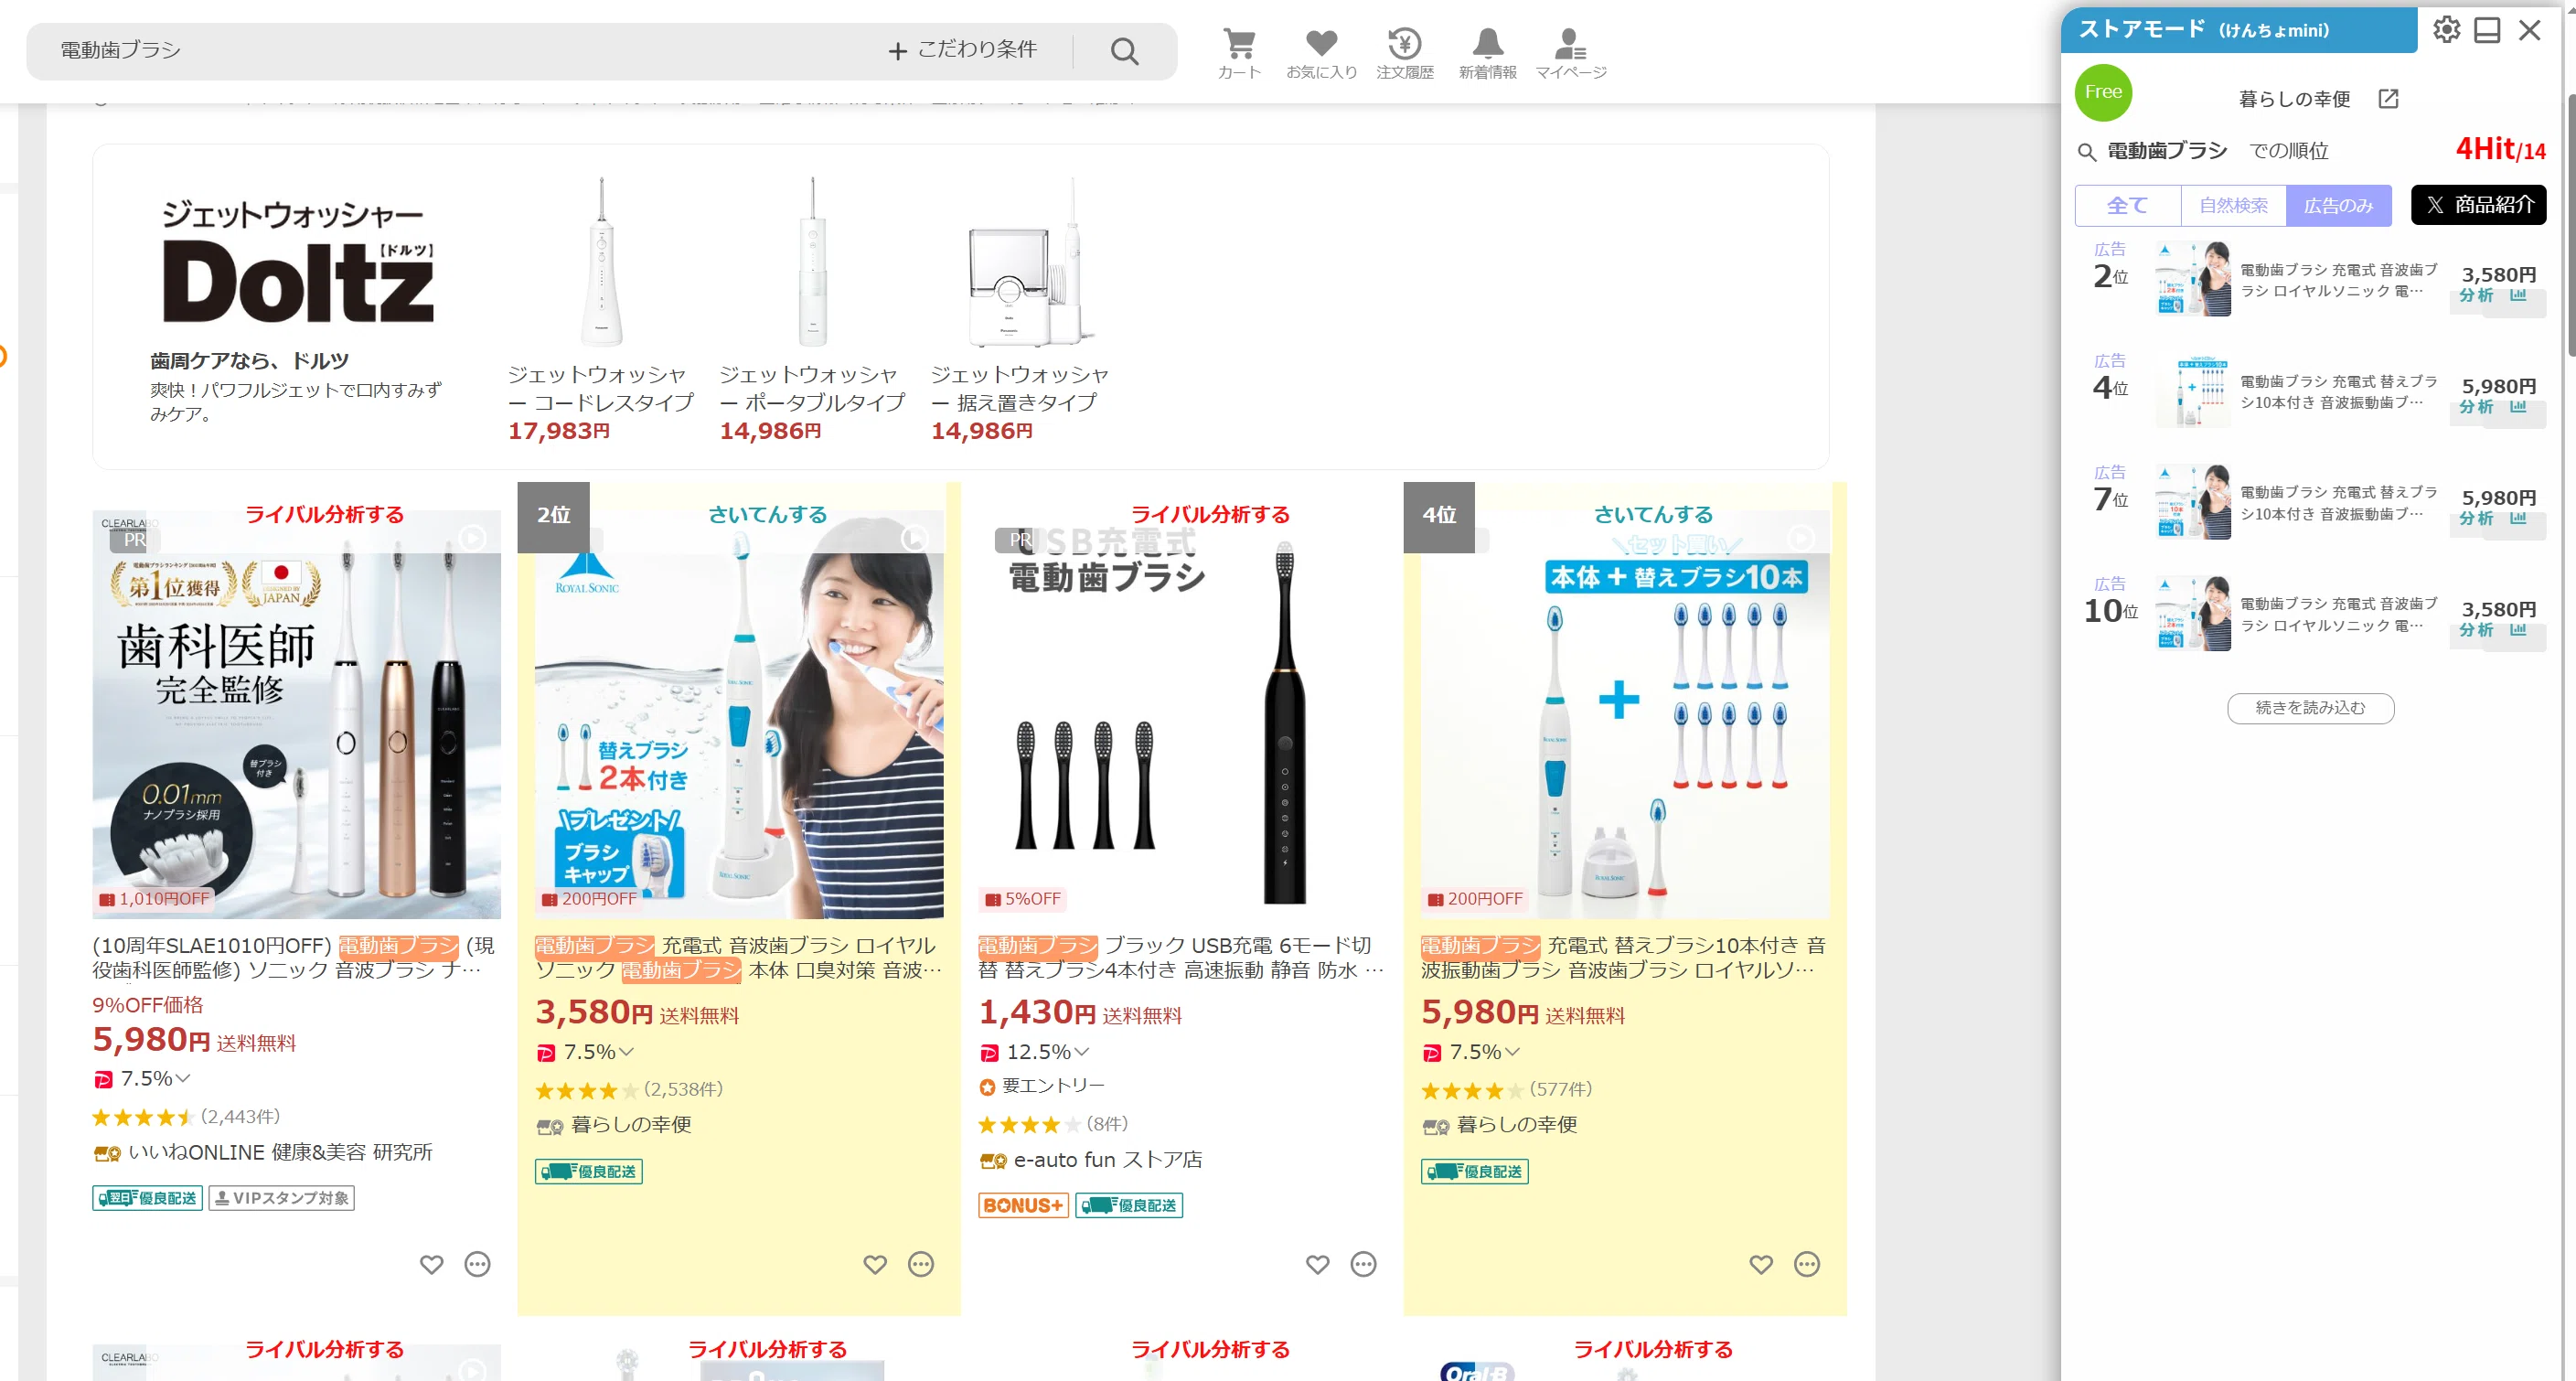The width and height of the screenshot is (2576, 1381).
Task: Dock the store mode panel window icon
Action: click(2486, 30)
